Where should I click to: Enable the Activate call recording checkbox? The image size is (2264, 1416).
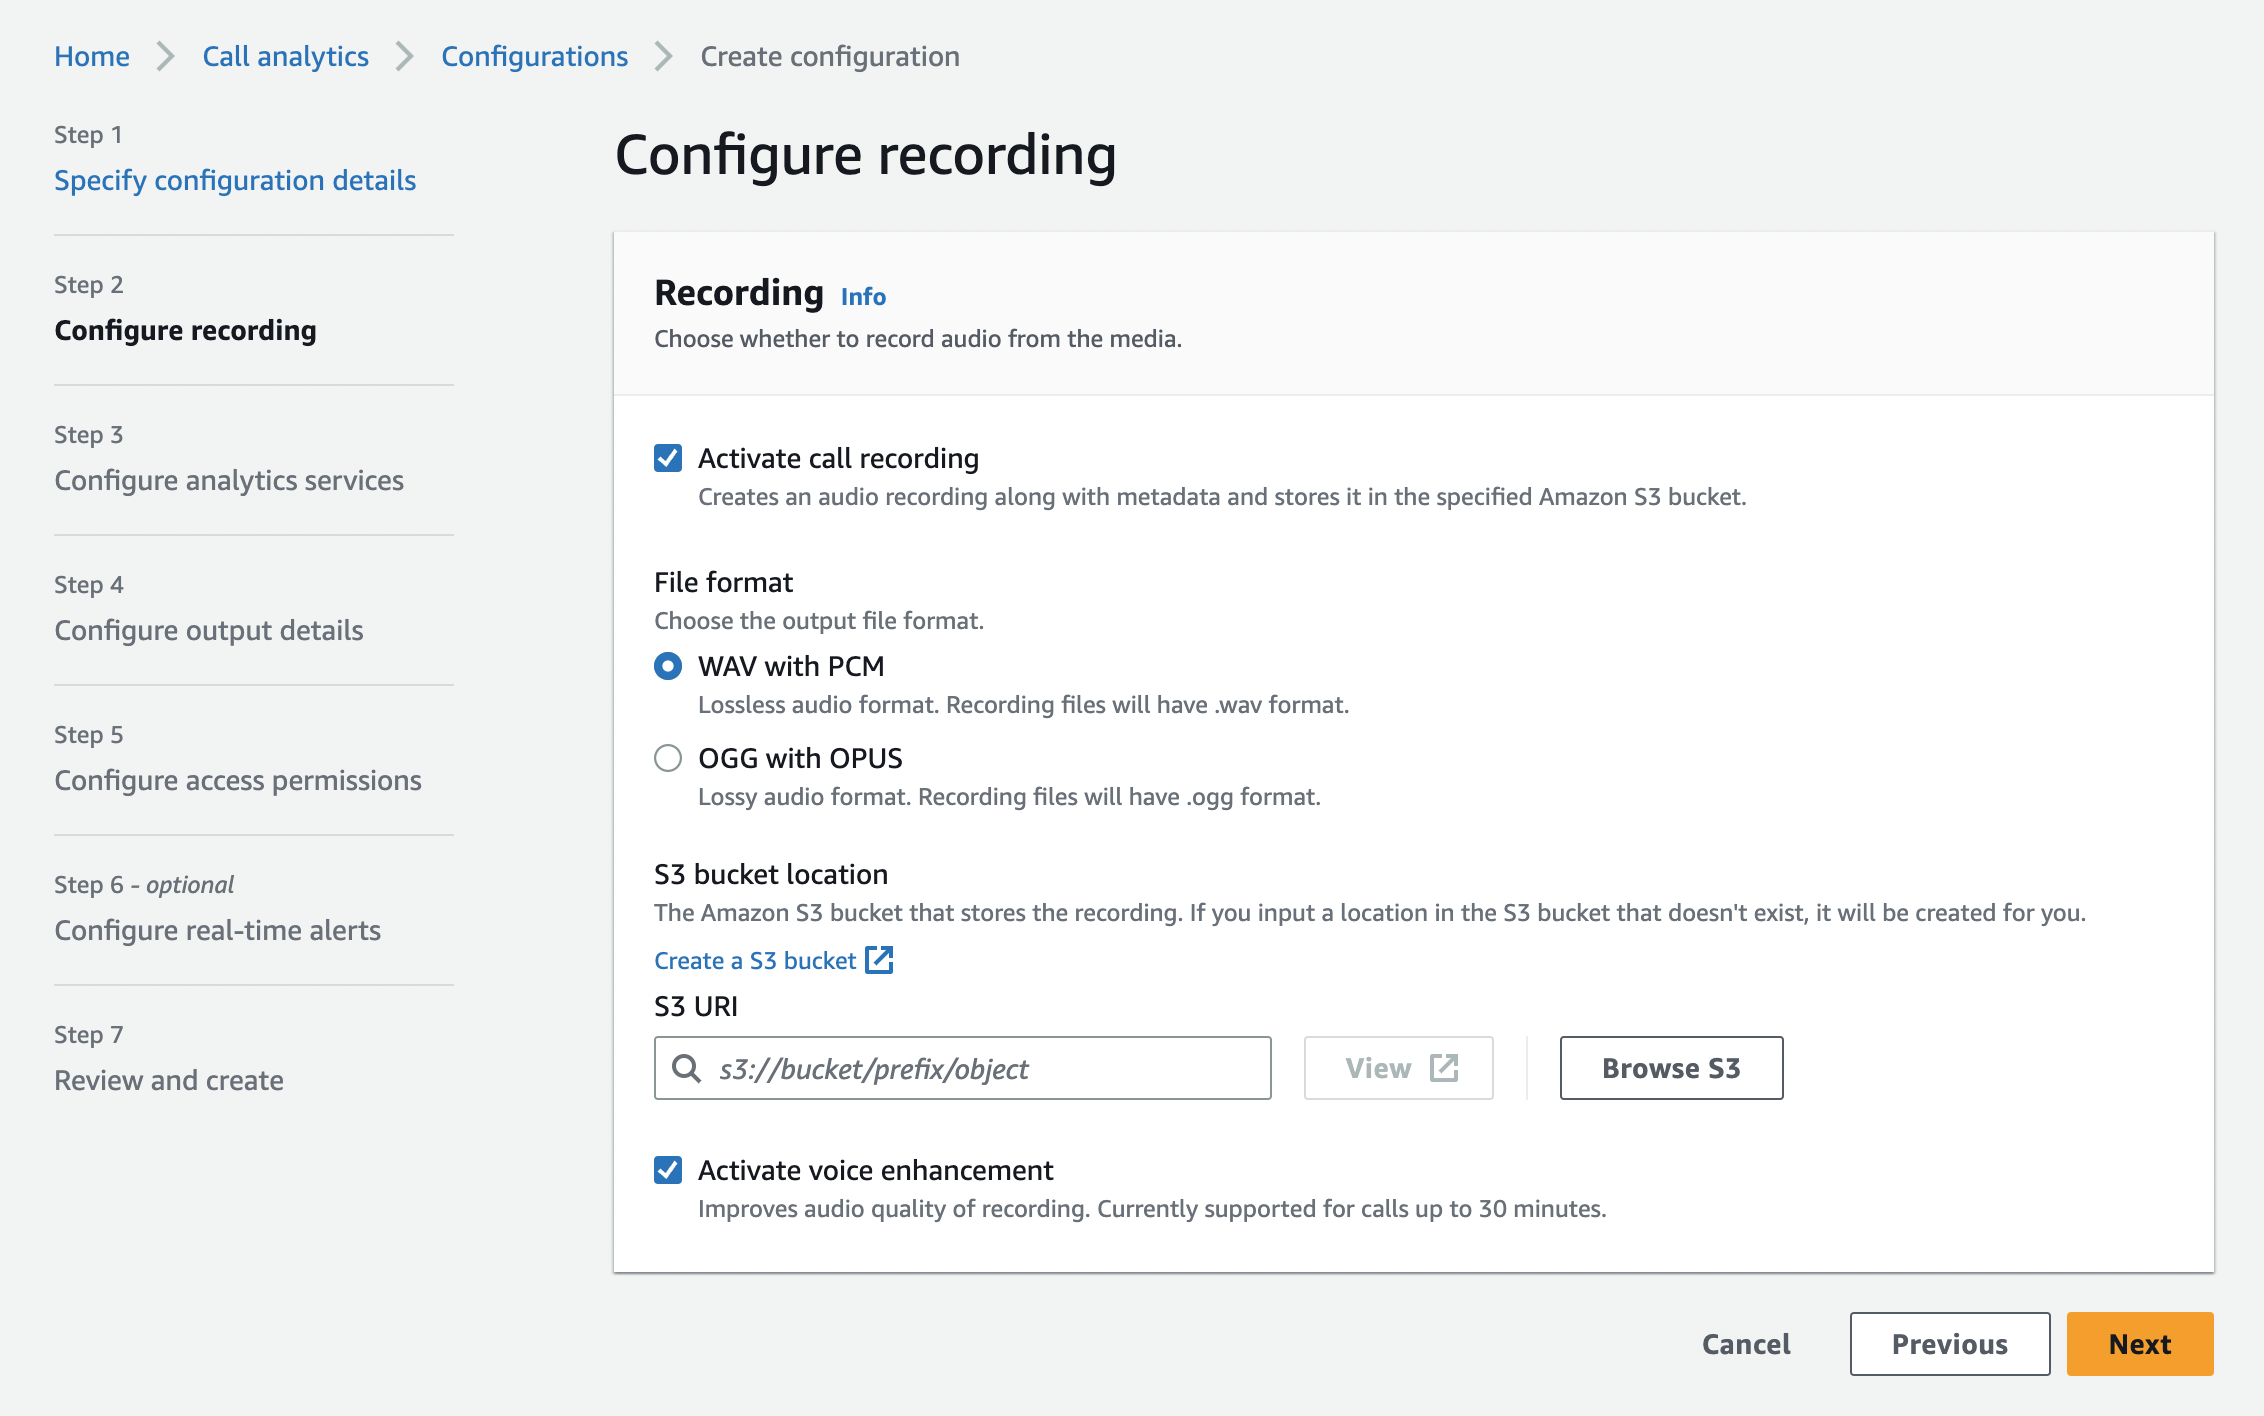click(668, 458)
